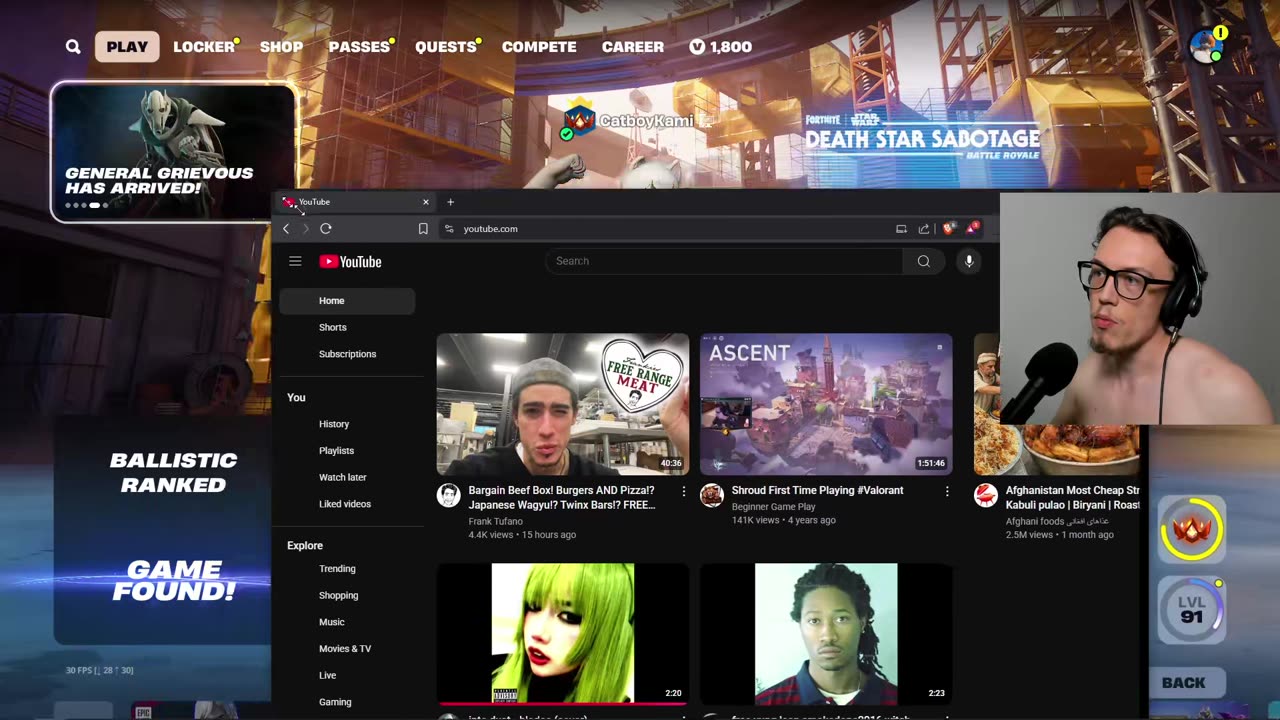Screen dimensions: 1280x720
Task: Click the browser forward arrow
Action: point(306,229)
